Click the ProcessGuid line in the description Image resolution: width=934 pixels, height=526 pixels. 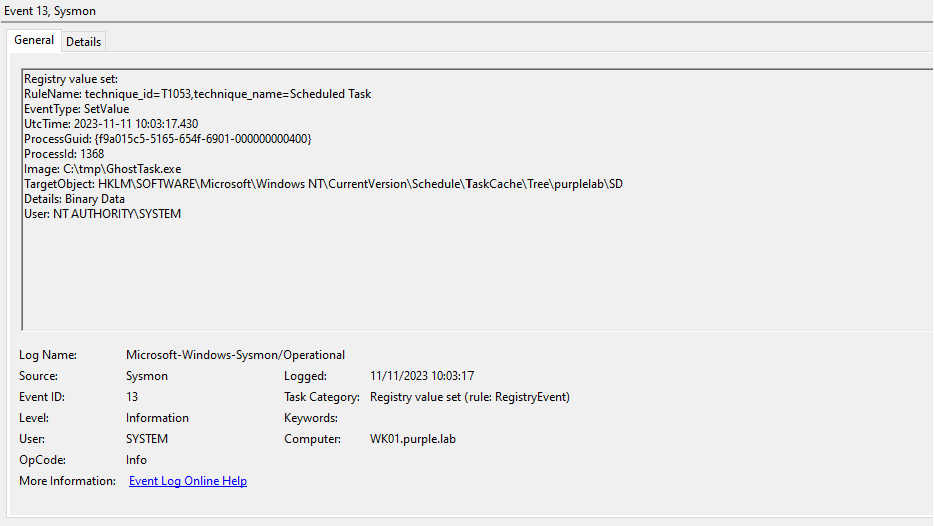(168, 139)
